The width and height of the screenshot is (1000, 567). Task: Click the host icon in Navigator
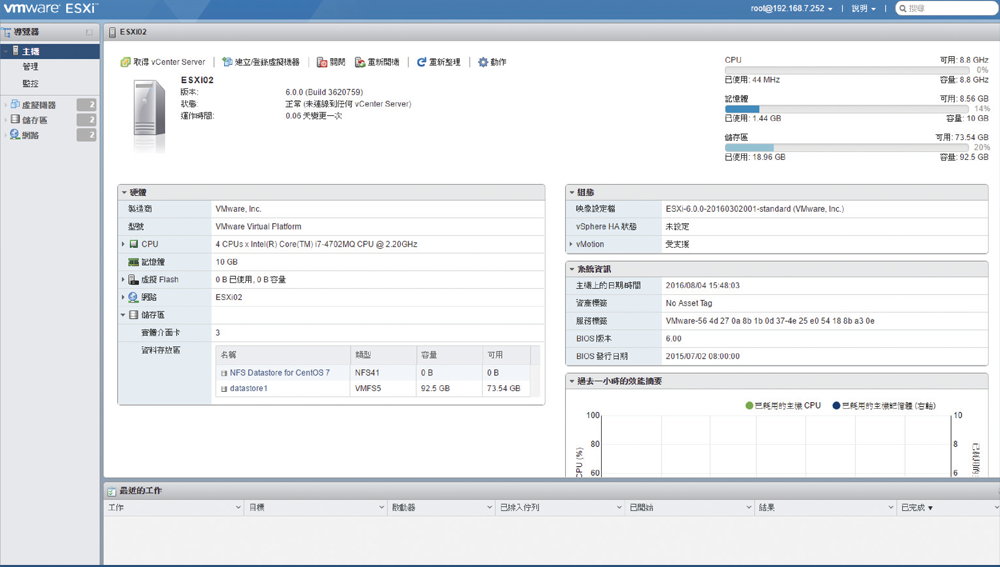pyautogui.click(x=16, y=50)
